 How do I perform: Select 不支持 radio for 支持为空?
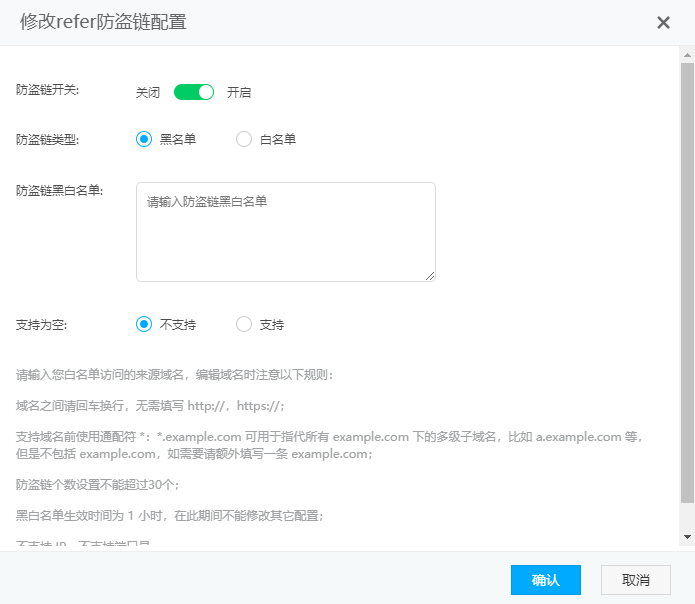(x=144, y=324)
